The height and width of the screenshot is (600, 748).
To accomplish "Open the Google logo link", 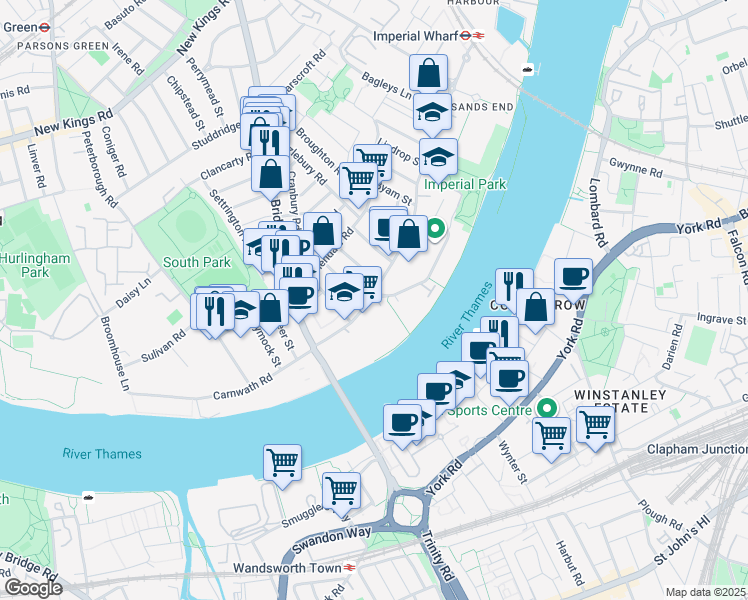I will tap(33, 588).
